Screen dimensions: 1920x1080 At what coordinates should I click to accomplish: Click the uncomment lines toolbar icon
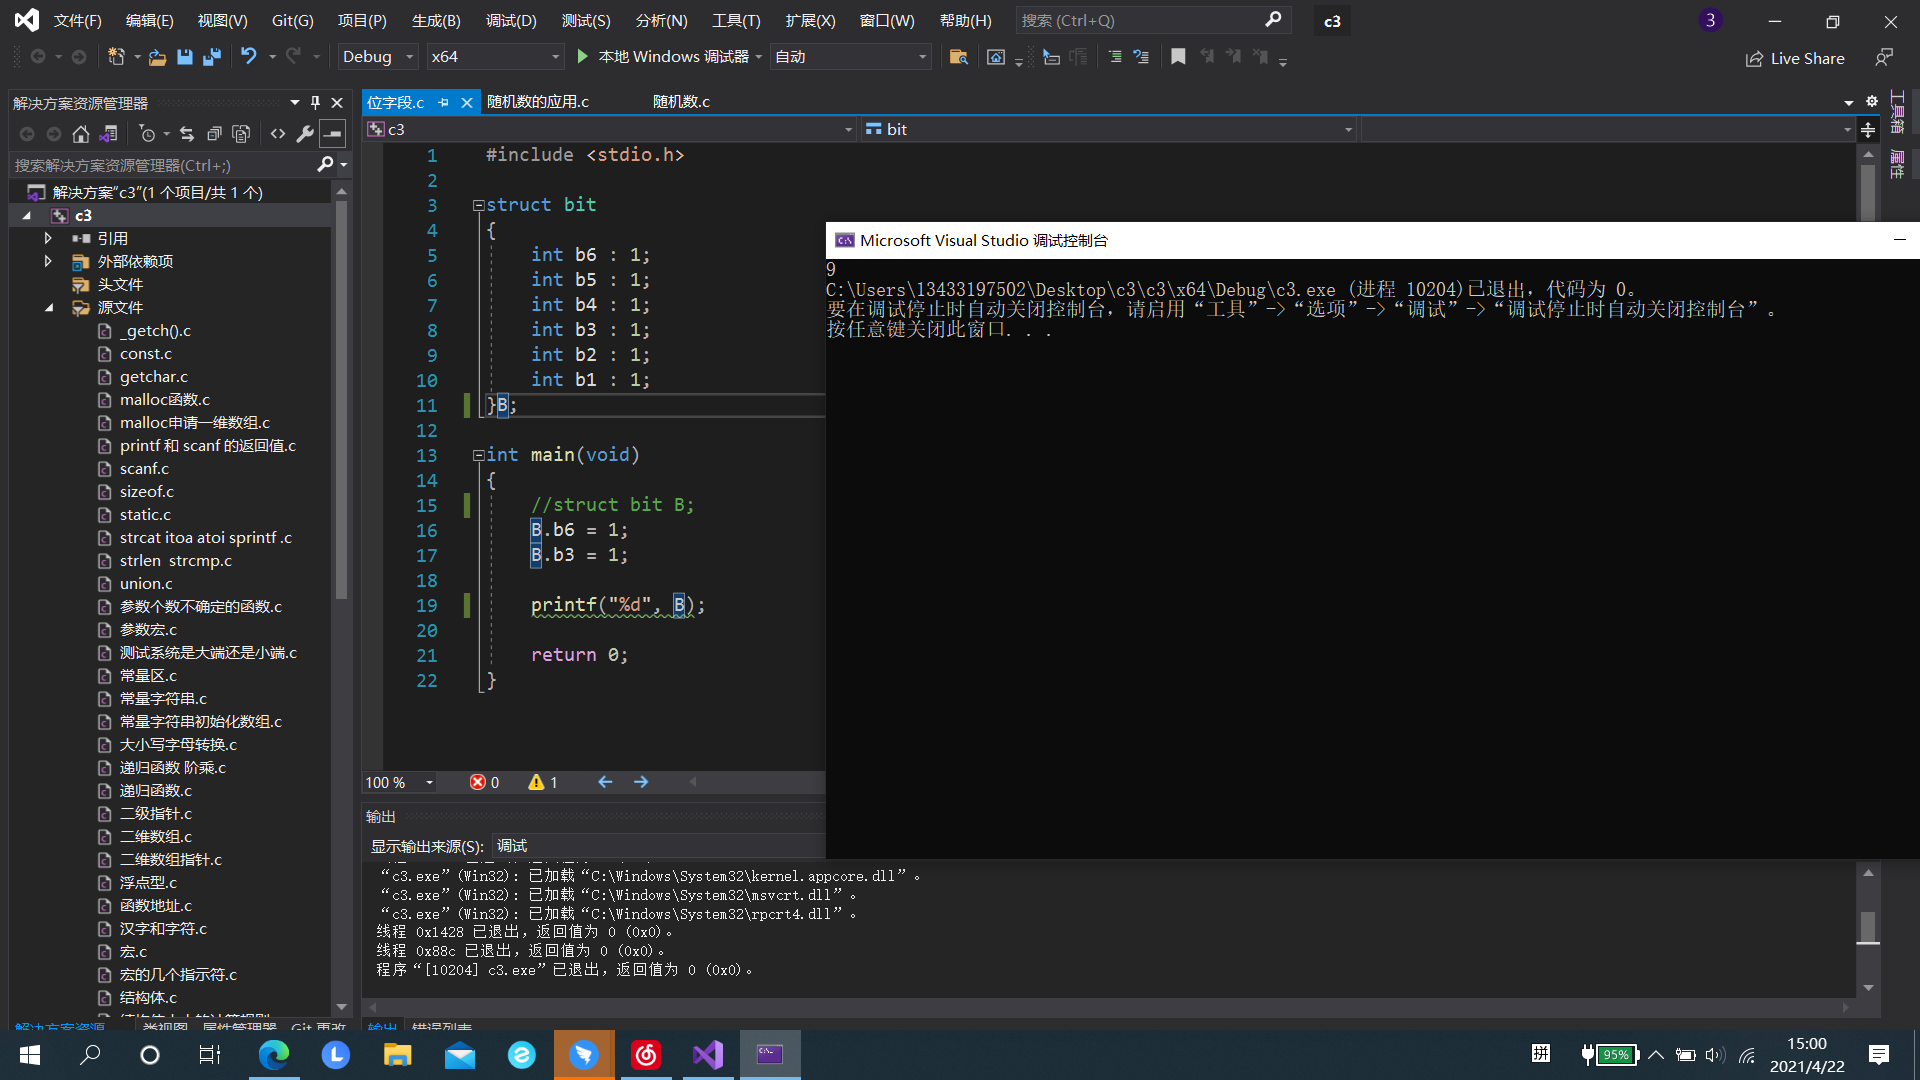point(1142,57)
